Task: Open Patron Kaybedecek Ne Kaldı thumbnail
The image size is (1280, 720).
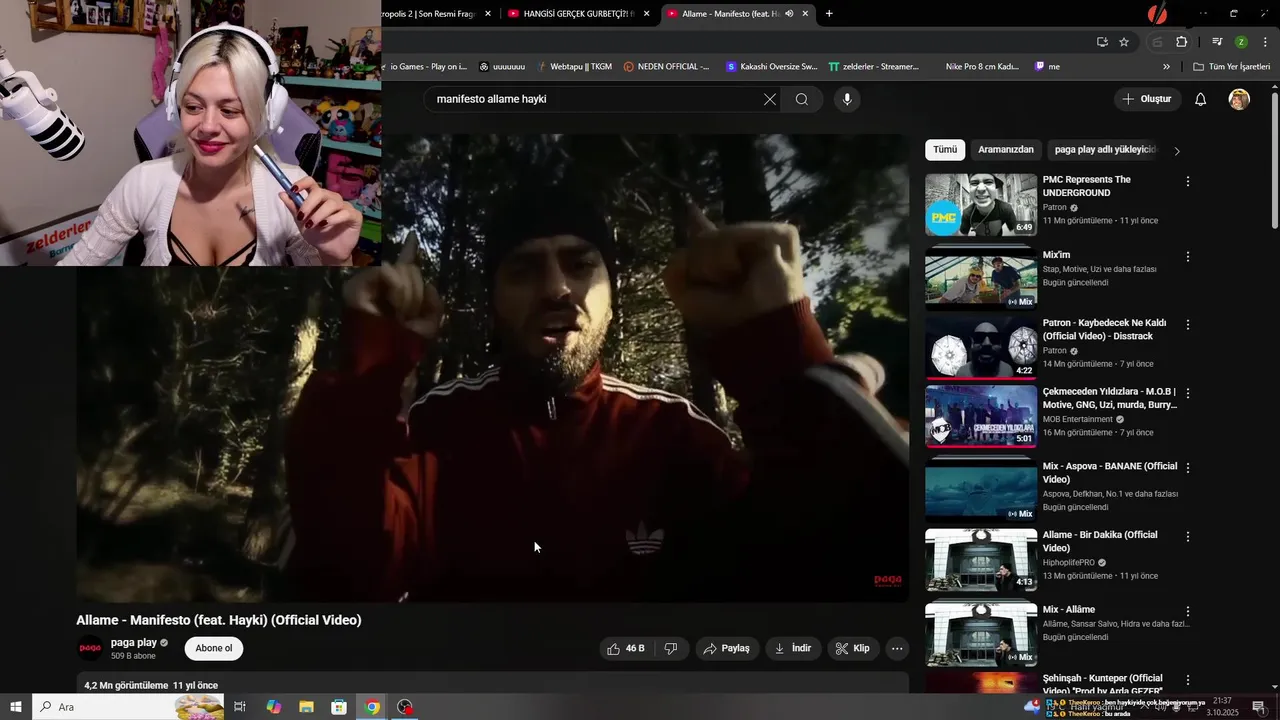Action: pyautogui.click(x=981, y=348)
